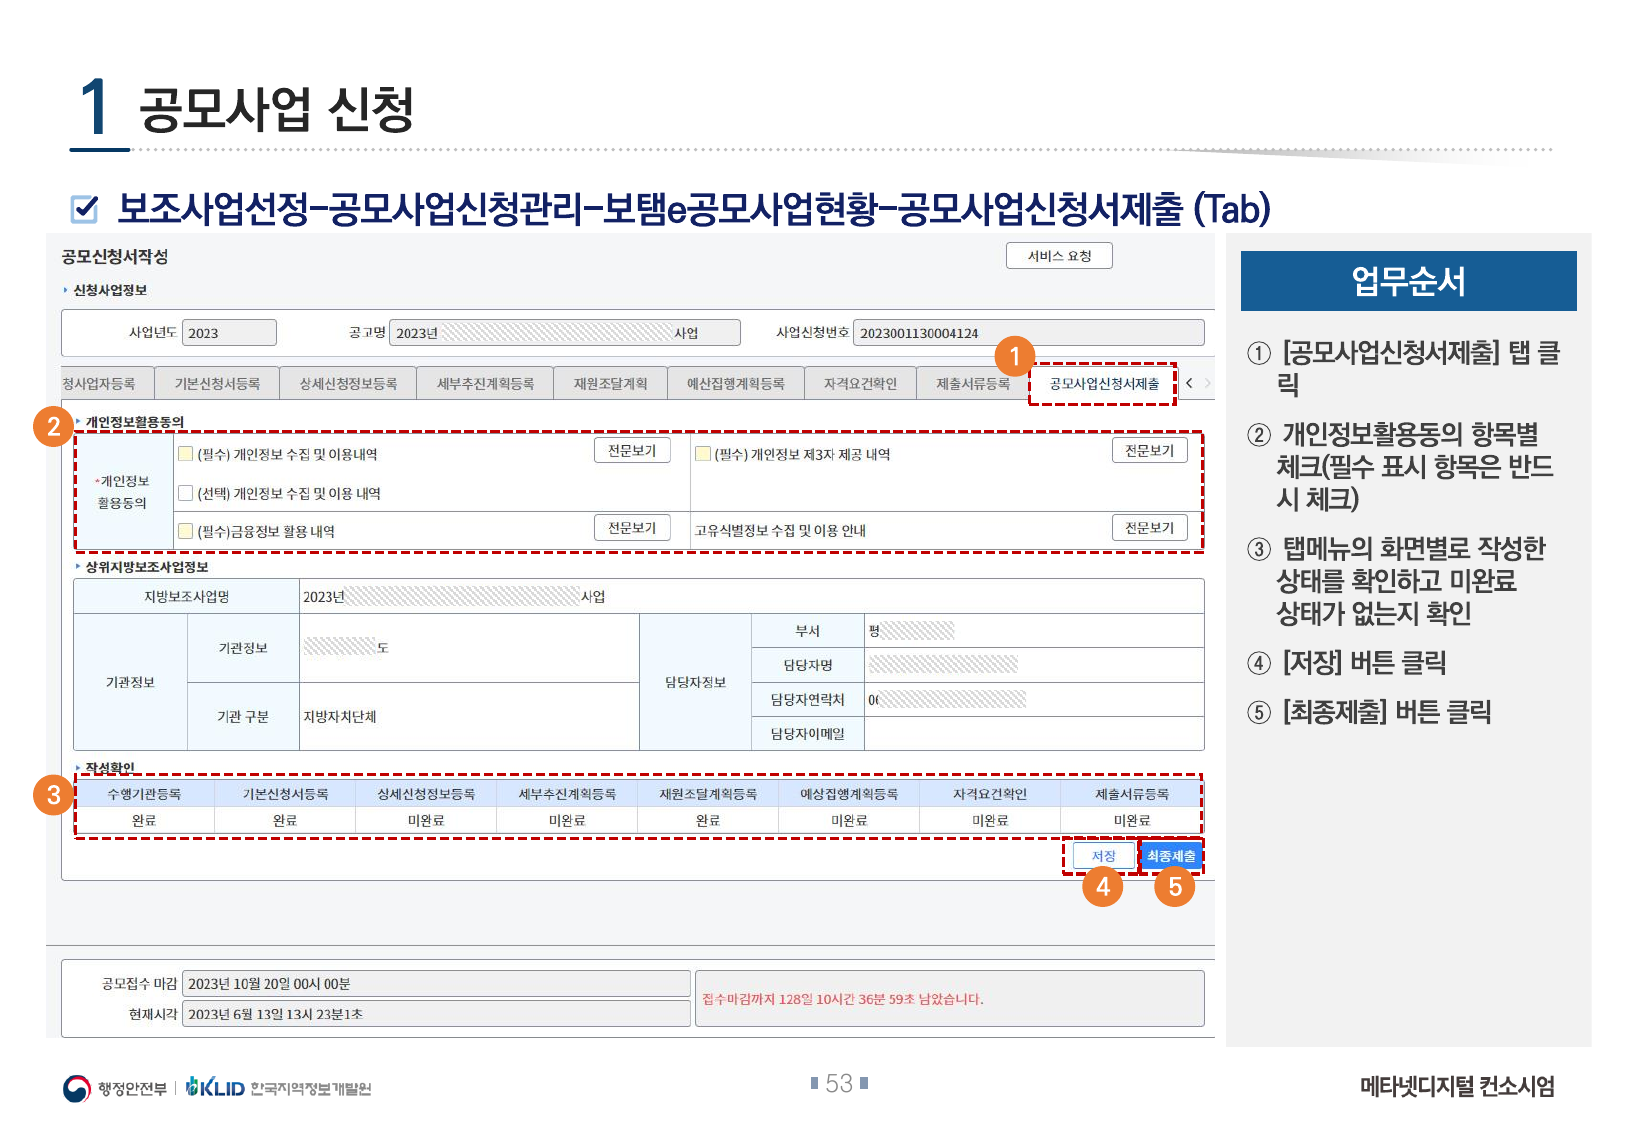1626x1125 pixels.
Task: Click the 사업신청번호 input field
Action: (1028, 333)
